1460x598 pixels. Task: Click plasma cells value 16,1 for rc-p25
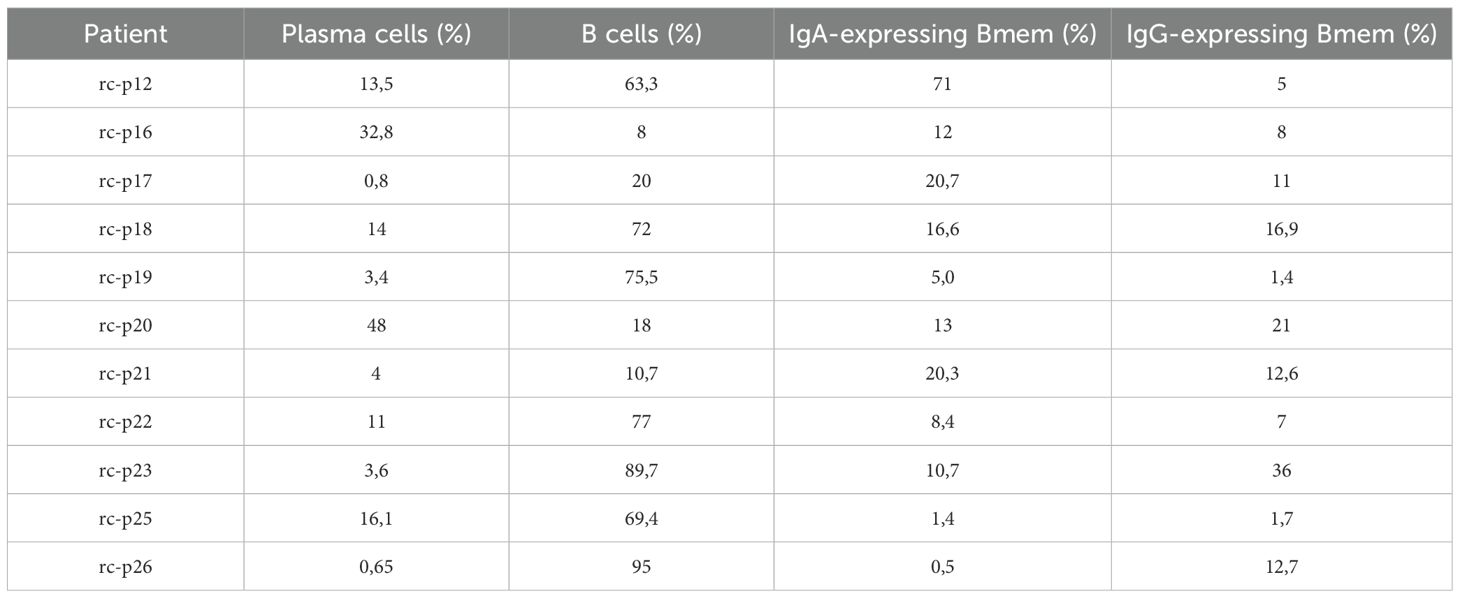tap(376, 518)
